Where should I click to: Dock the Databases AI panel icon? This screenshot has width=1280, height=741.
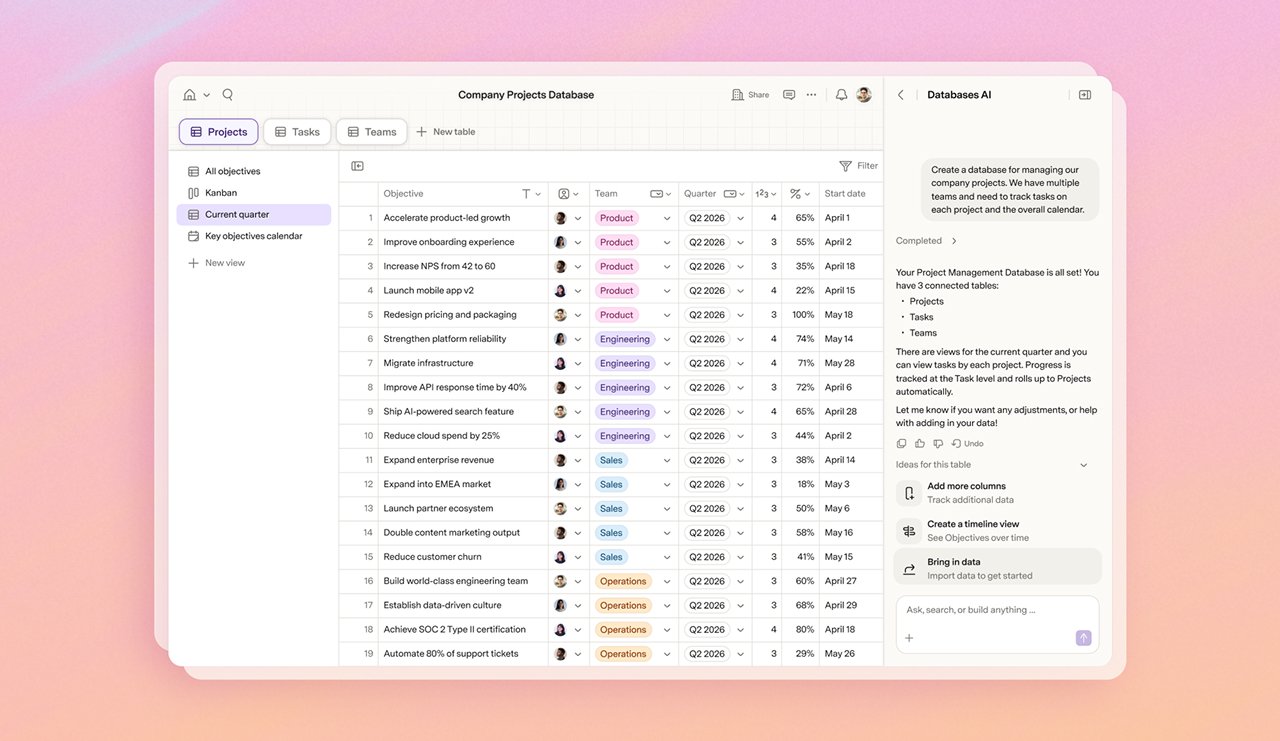click(1085, 95)
